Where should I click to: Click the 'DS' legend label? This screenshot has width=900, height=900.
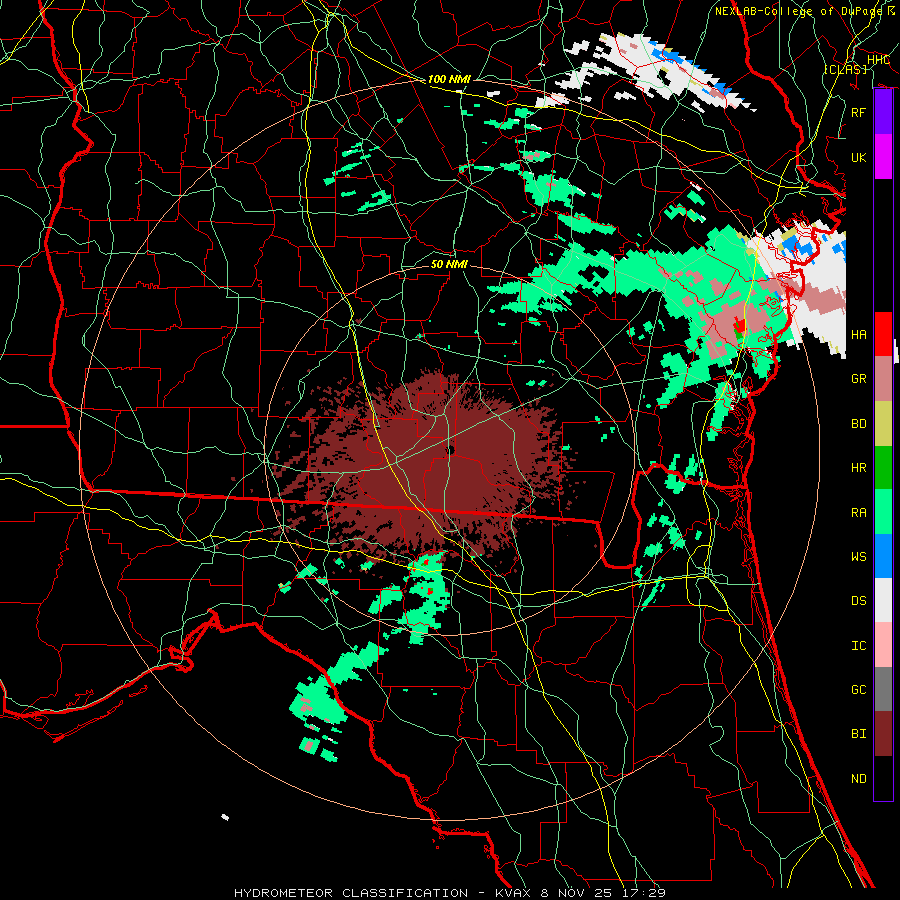858,601
